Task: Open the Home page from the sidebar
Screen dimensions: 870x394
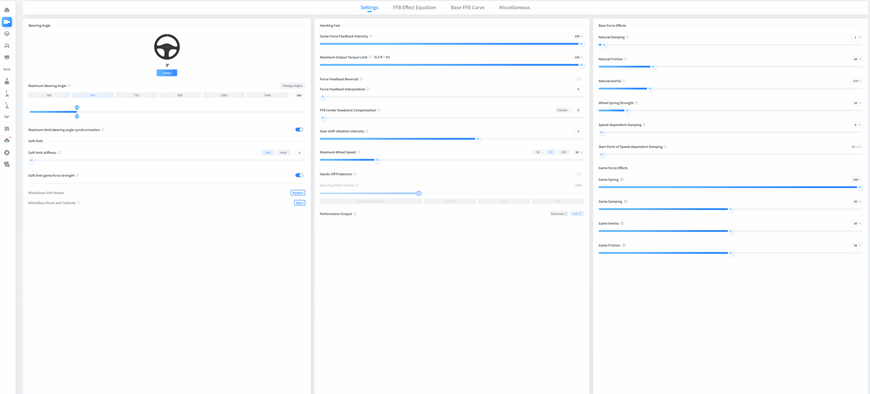Action: pos(7,10)
